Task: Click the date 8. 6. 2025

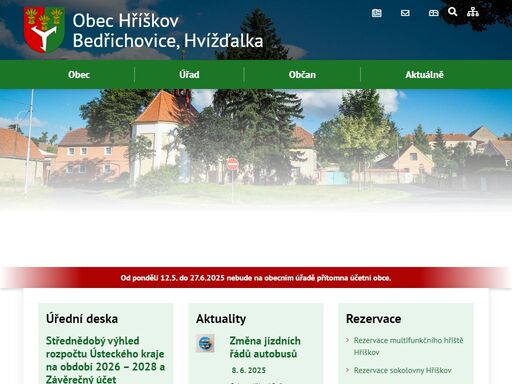Action: 249,370
